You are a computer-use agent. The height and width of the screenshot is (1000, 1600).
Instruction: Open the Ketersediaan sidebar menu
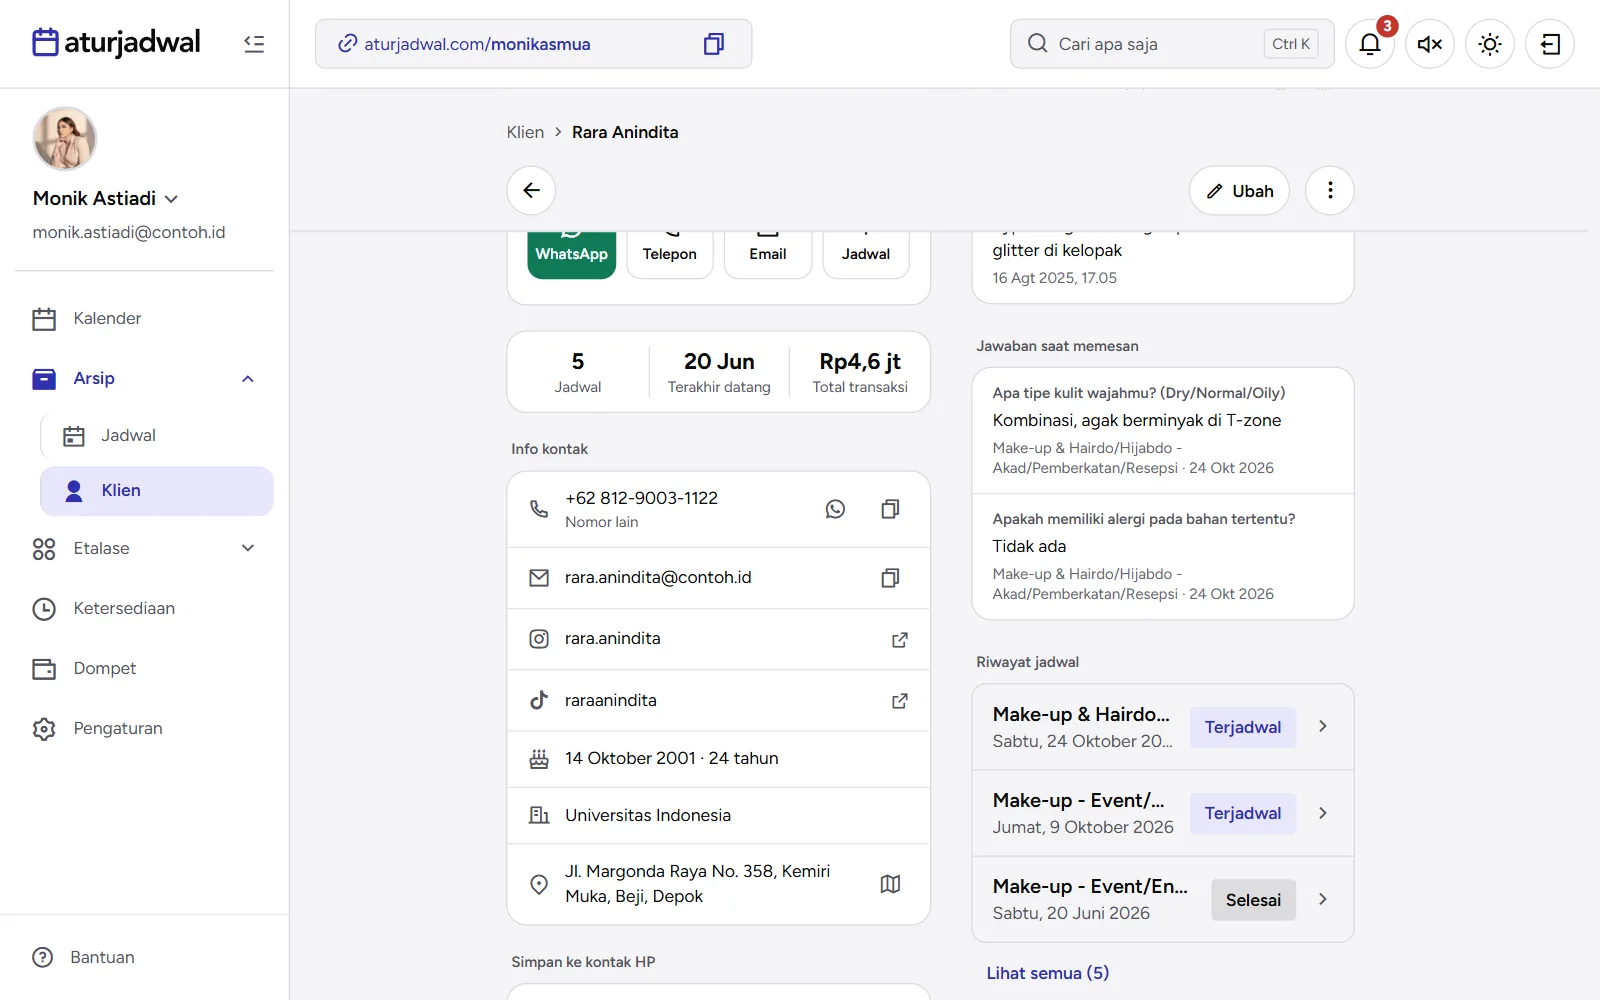pyautogui.click(x=144, y=608)
